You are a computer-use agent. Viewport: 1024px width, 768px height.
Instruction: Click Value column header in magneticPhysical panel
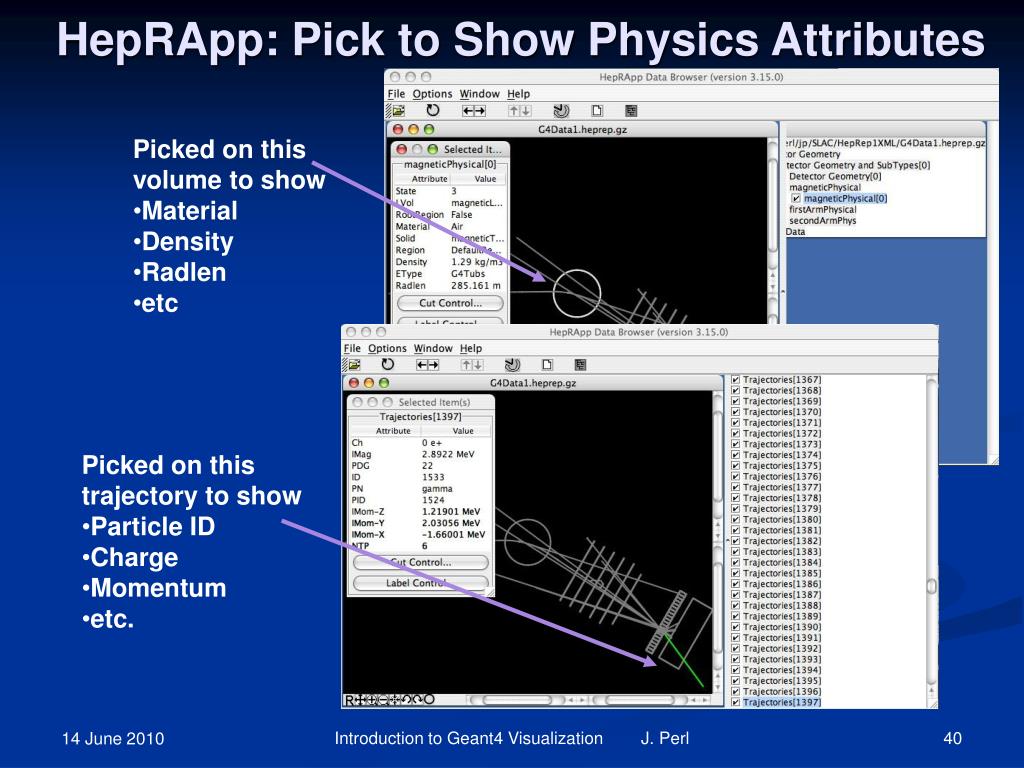tap(485, 179)
